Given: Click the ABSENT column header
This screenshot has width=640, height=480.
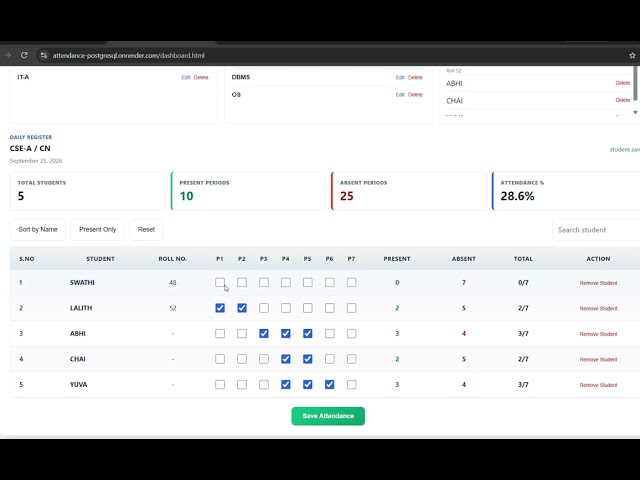Looking at the screenshot, I should coord(464,259).
